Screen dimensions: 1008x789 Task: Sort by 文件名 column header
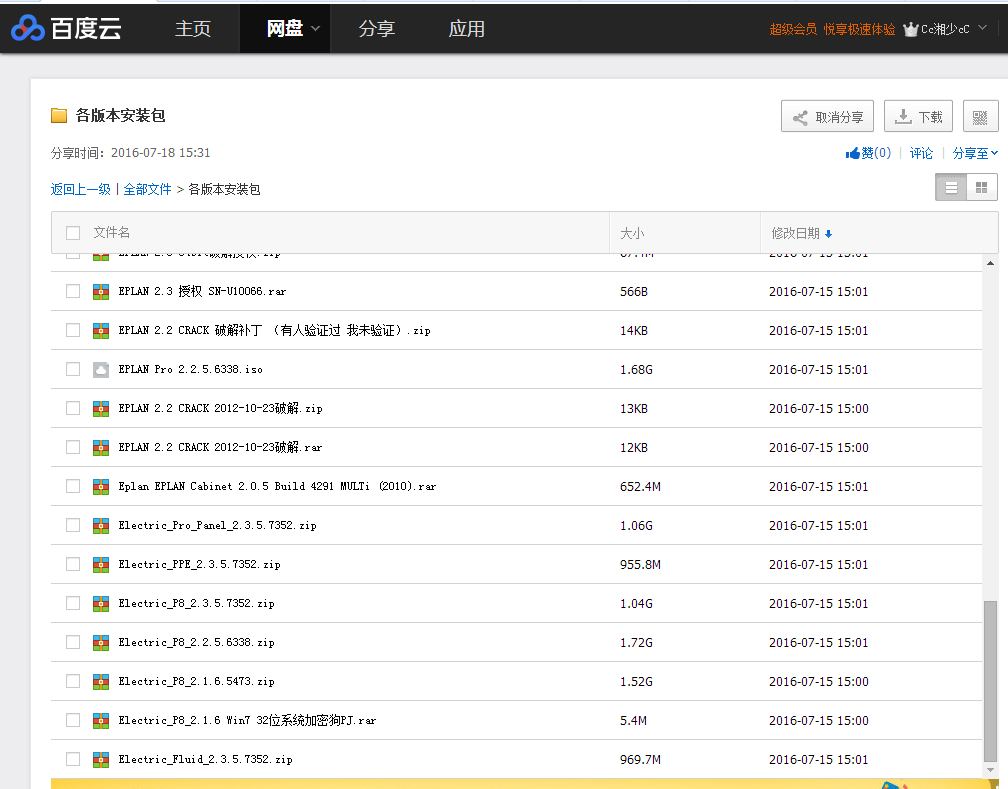coord(111,232)
